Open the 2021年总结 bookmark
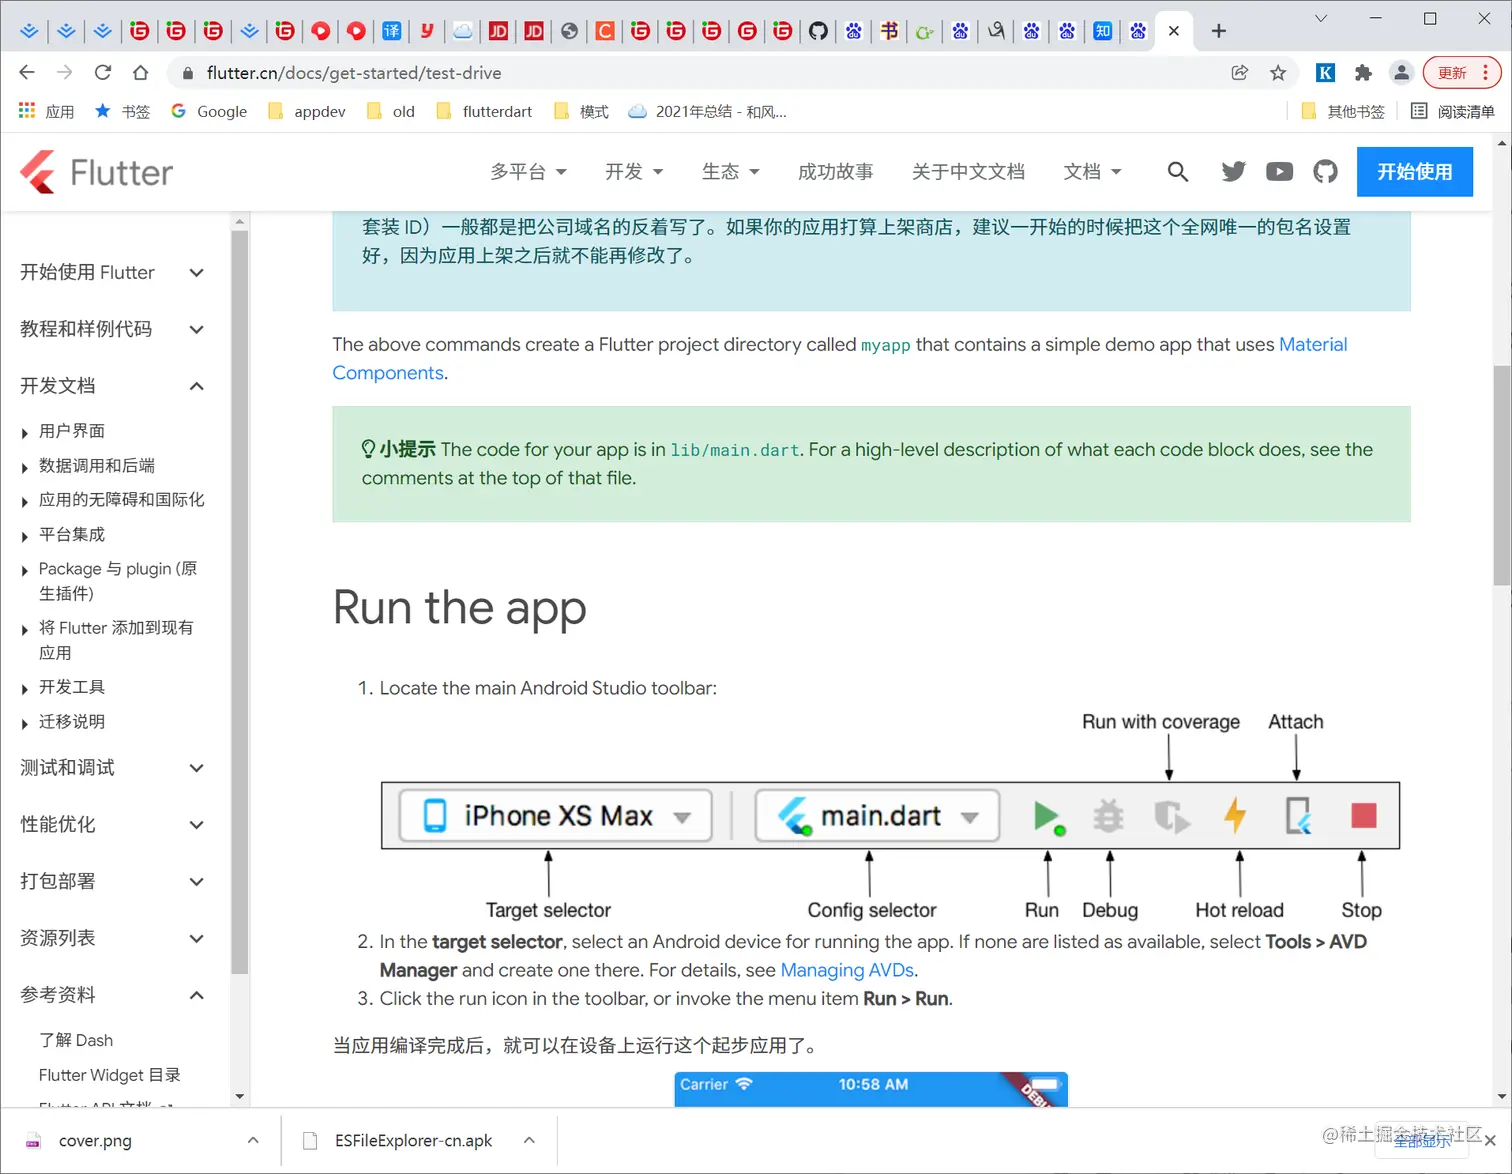 coord(708,111)
